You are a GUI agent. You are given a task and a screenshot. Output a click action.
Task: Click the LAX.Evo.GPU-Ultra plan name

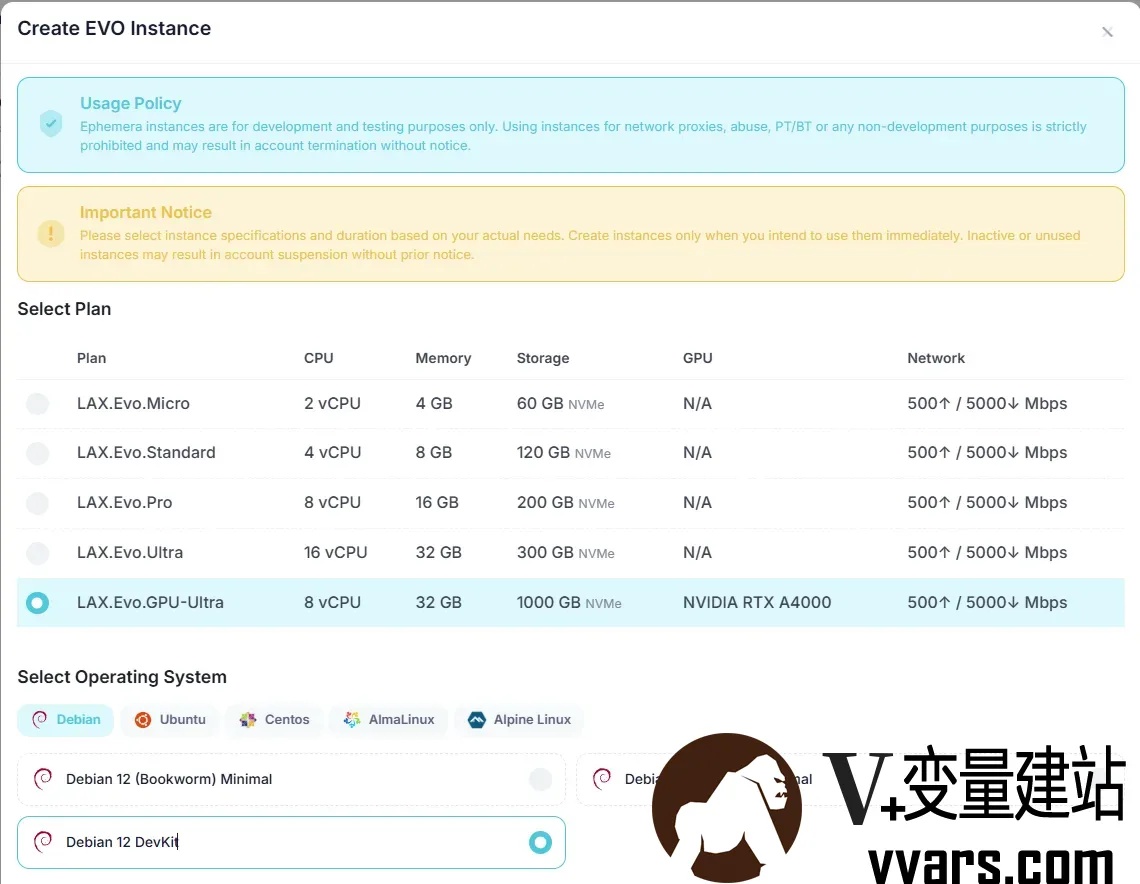[x=150, y=603]
